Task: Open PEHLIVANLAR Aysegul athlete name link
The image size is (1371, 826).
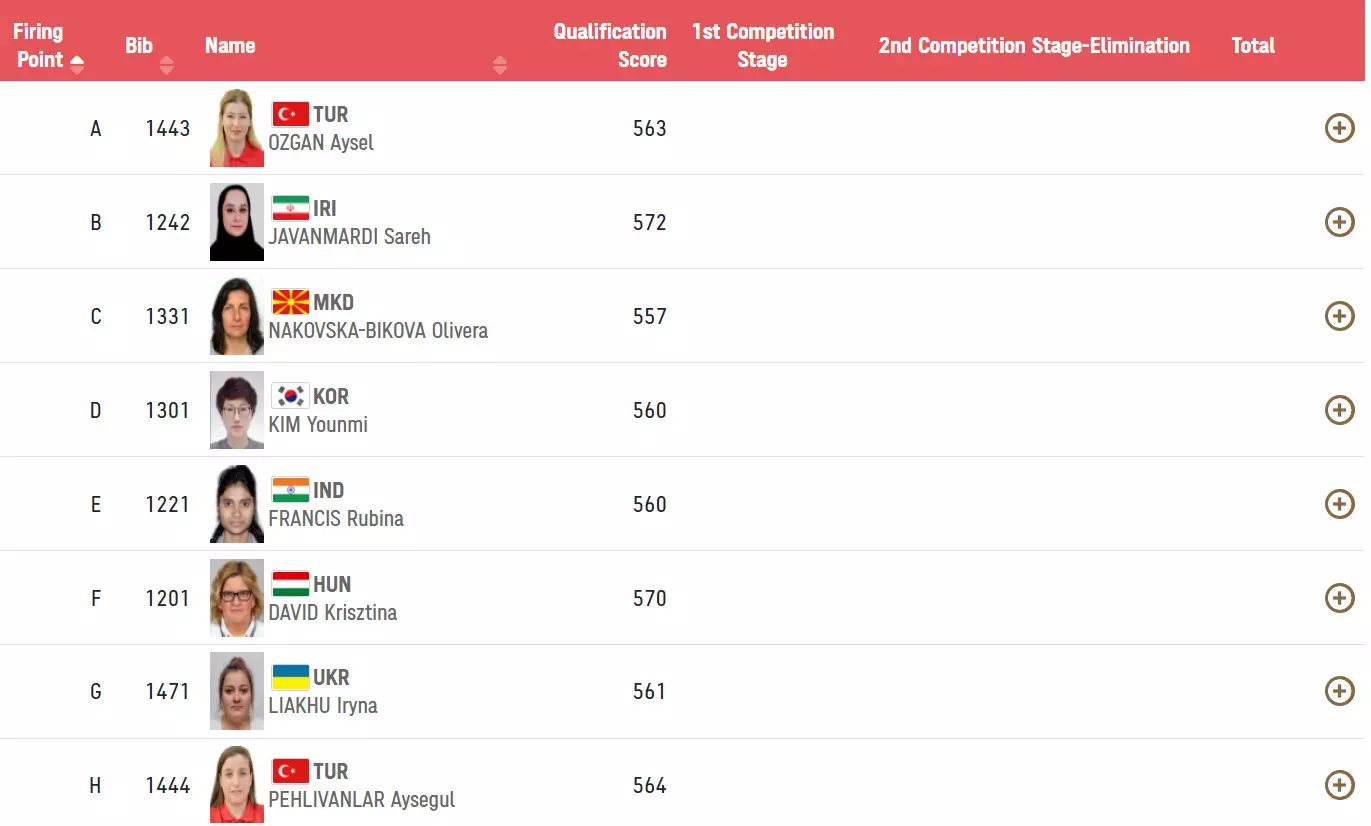Action: pyautogui.click(x=361, y=800)
